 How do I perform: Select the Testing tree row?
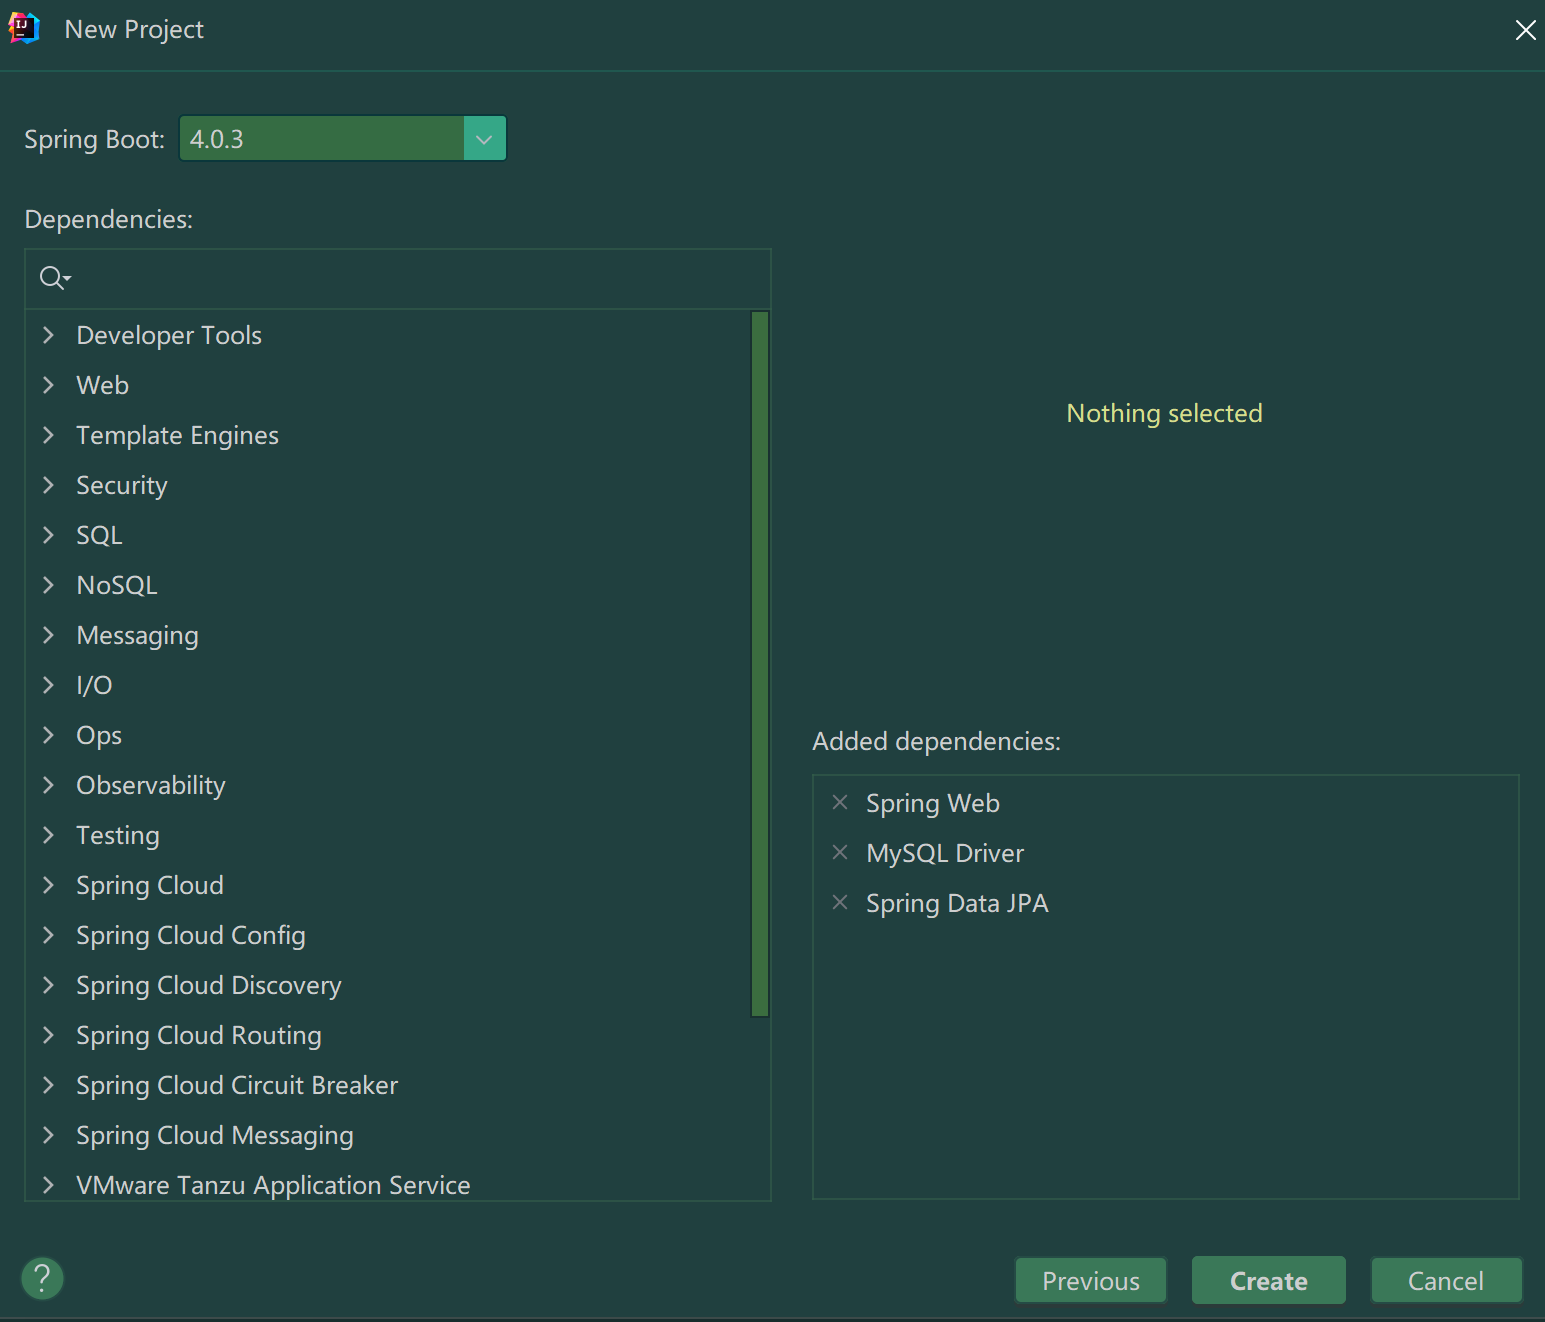388,835
